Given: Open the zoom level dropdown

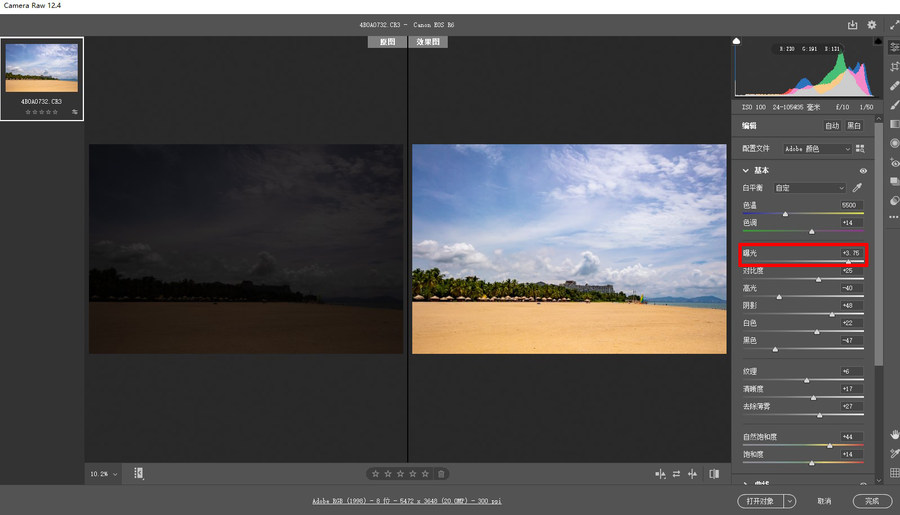Looking at the screenshot, I should pos(103,474).
